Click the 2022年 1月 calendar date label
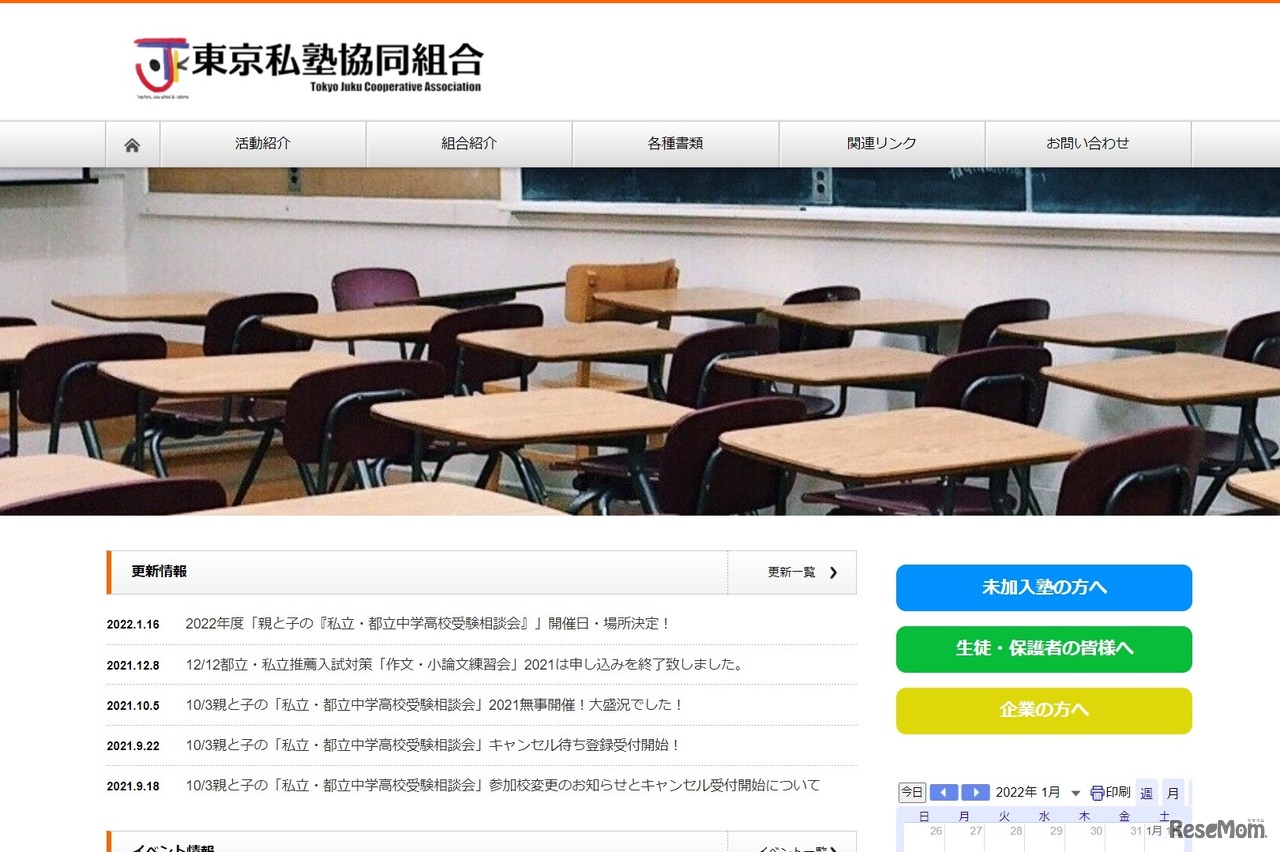The height and width of the screenshot is (852, 1280). click(x=1028, y=793)
